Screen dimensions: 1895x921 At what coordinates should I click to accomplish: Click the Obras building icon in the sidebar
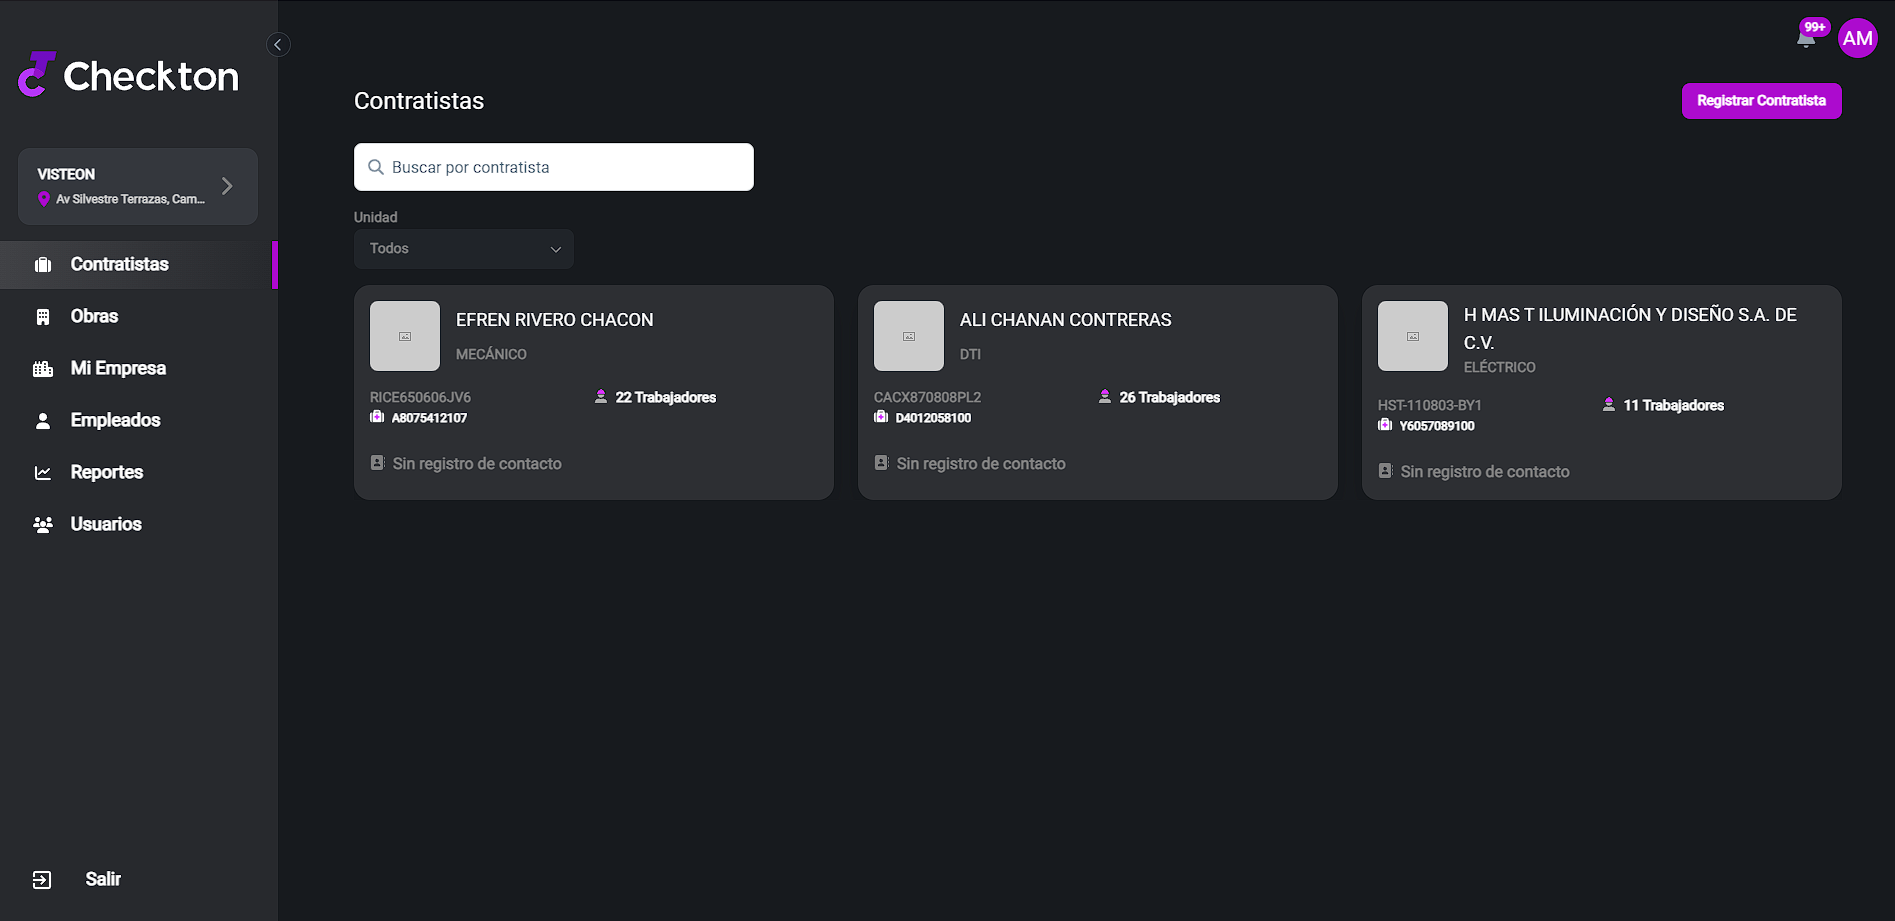(x=43, y=317)
